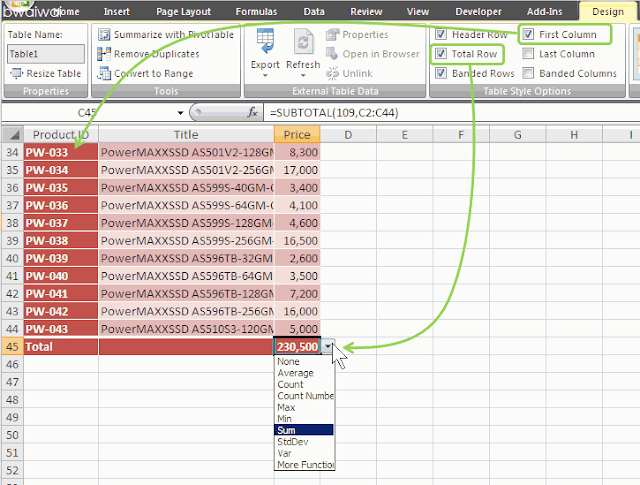The height and width of the screenshot is (485, 640).
Task: Click the Resize Table button label
Action: click(x=54, y=73)
